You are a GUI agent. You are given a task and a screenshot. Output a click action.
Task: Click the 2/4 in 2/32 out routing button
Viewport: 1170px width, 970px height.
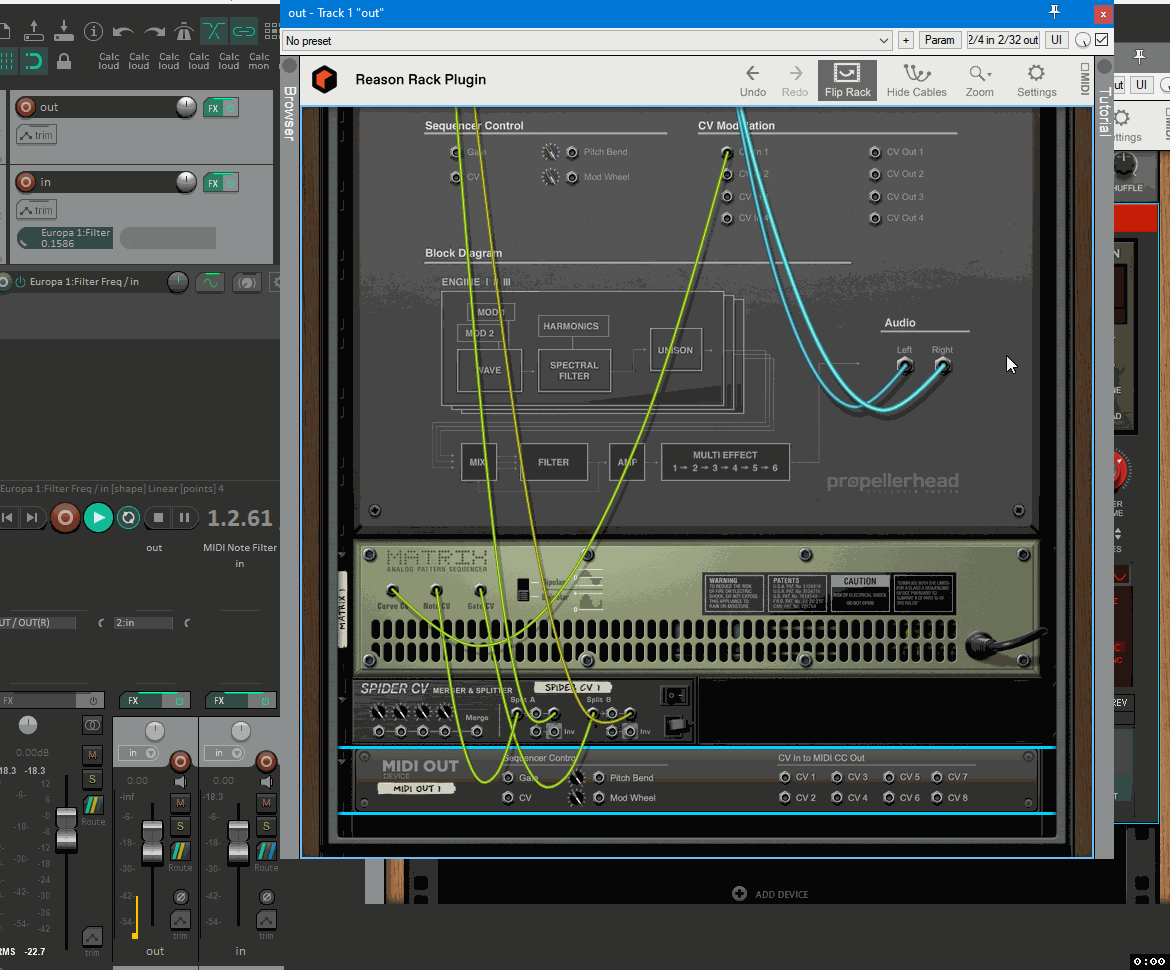[x=1003, y=40]
